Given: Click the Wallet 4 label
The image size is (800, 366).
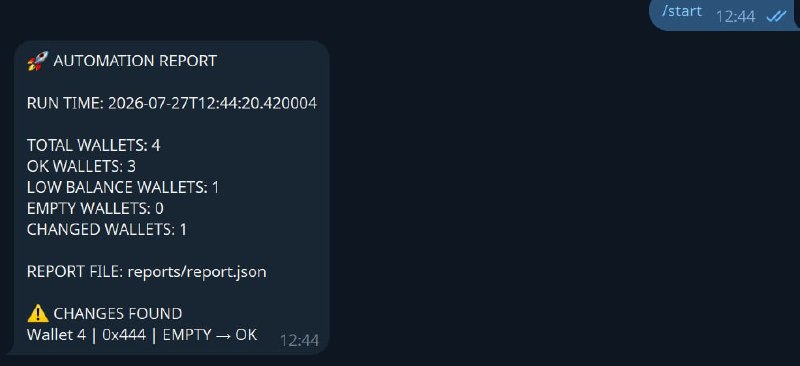Looking at the screenshot, I should [x=57, y=335].
